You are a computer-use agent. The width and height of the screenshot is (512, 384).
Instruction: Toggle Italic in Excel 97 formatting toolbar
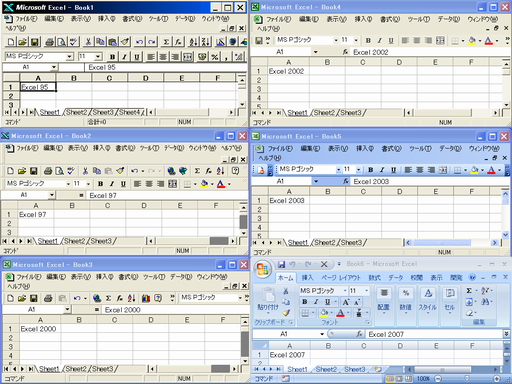pos(112,184)
